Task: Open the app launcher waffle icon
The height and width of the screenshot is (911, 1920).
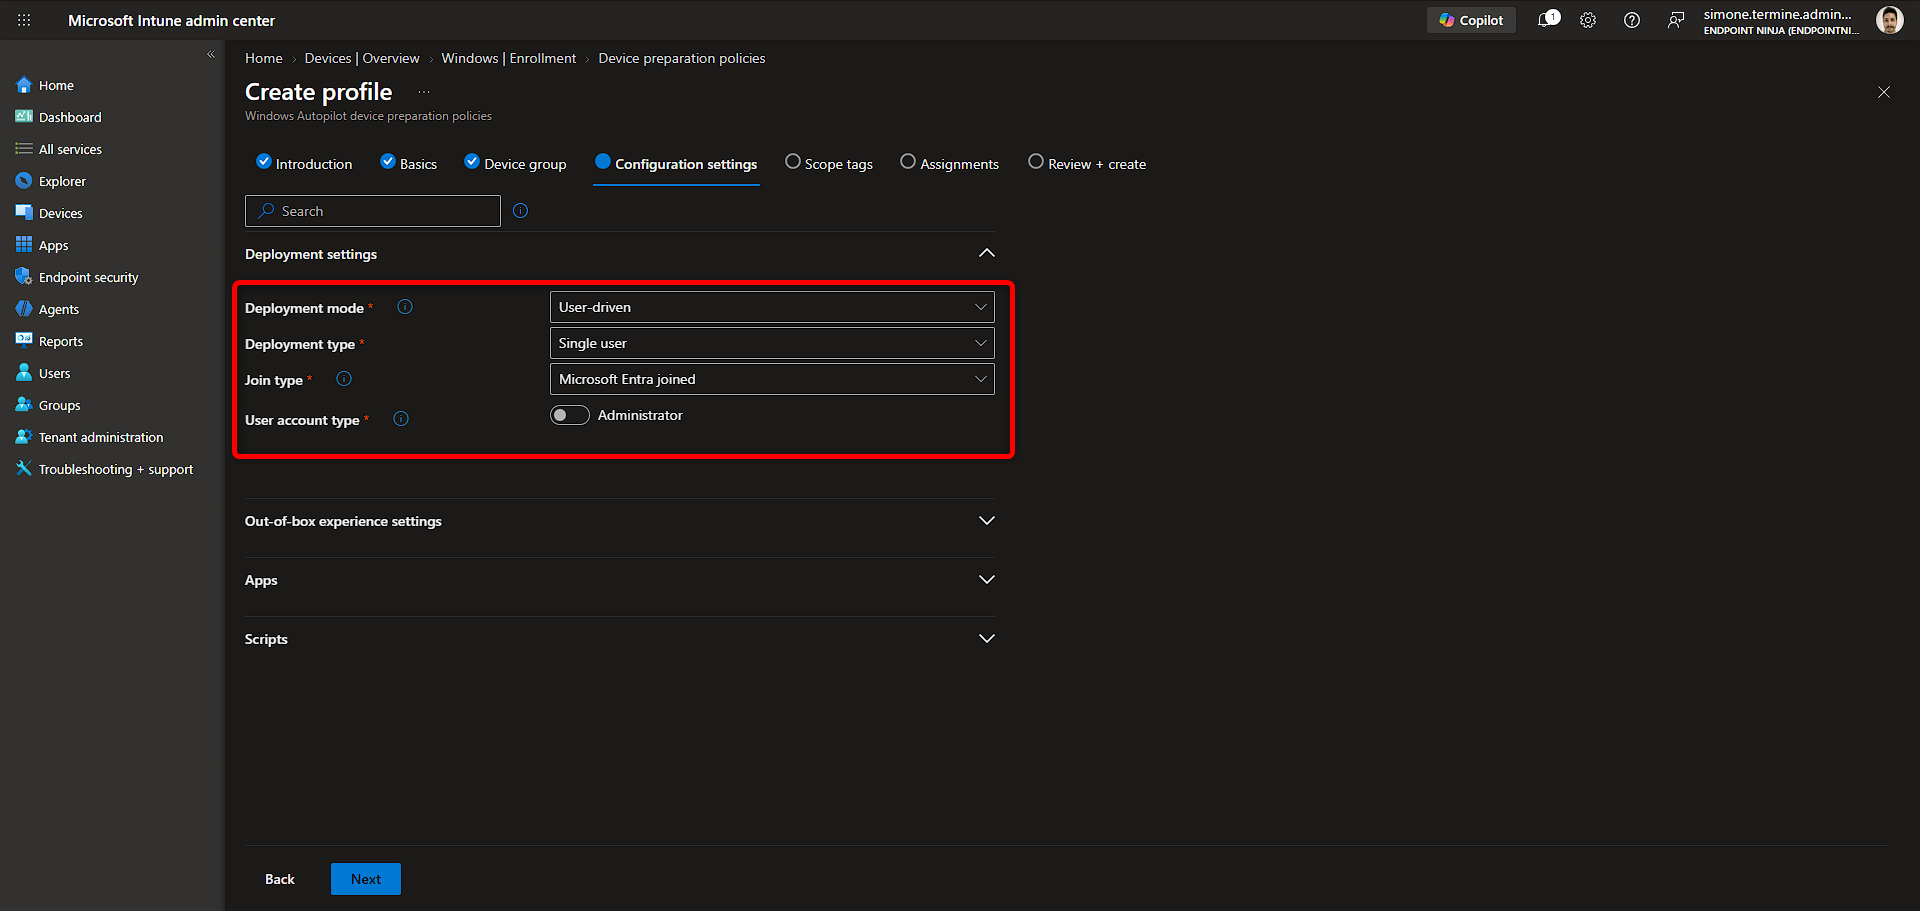Action: pos(24,20)
